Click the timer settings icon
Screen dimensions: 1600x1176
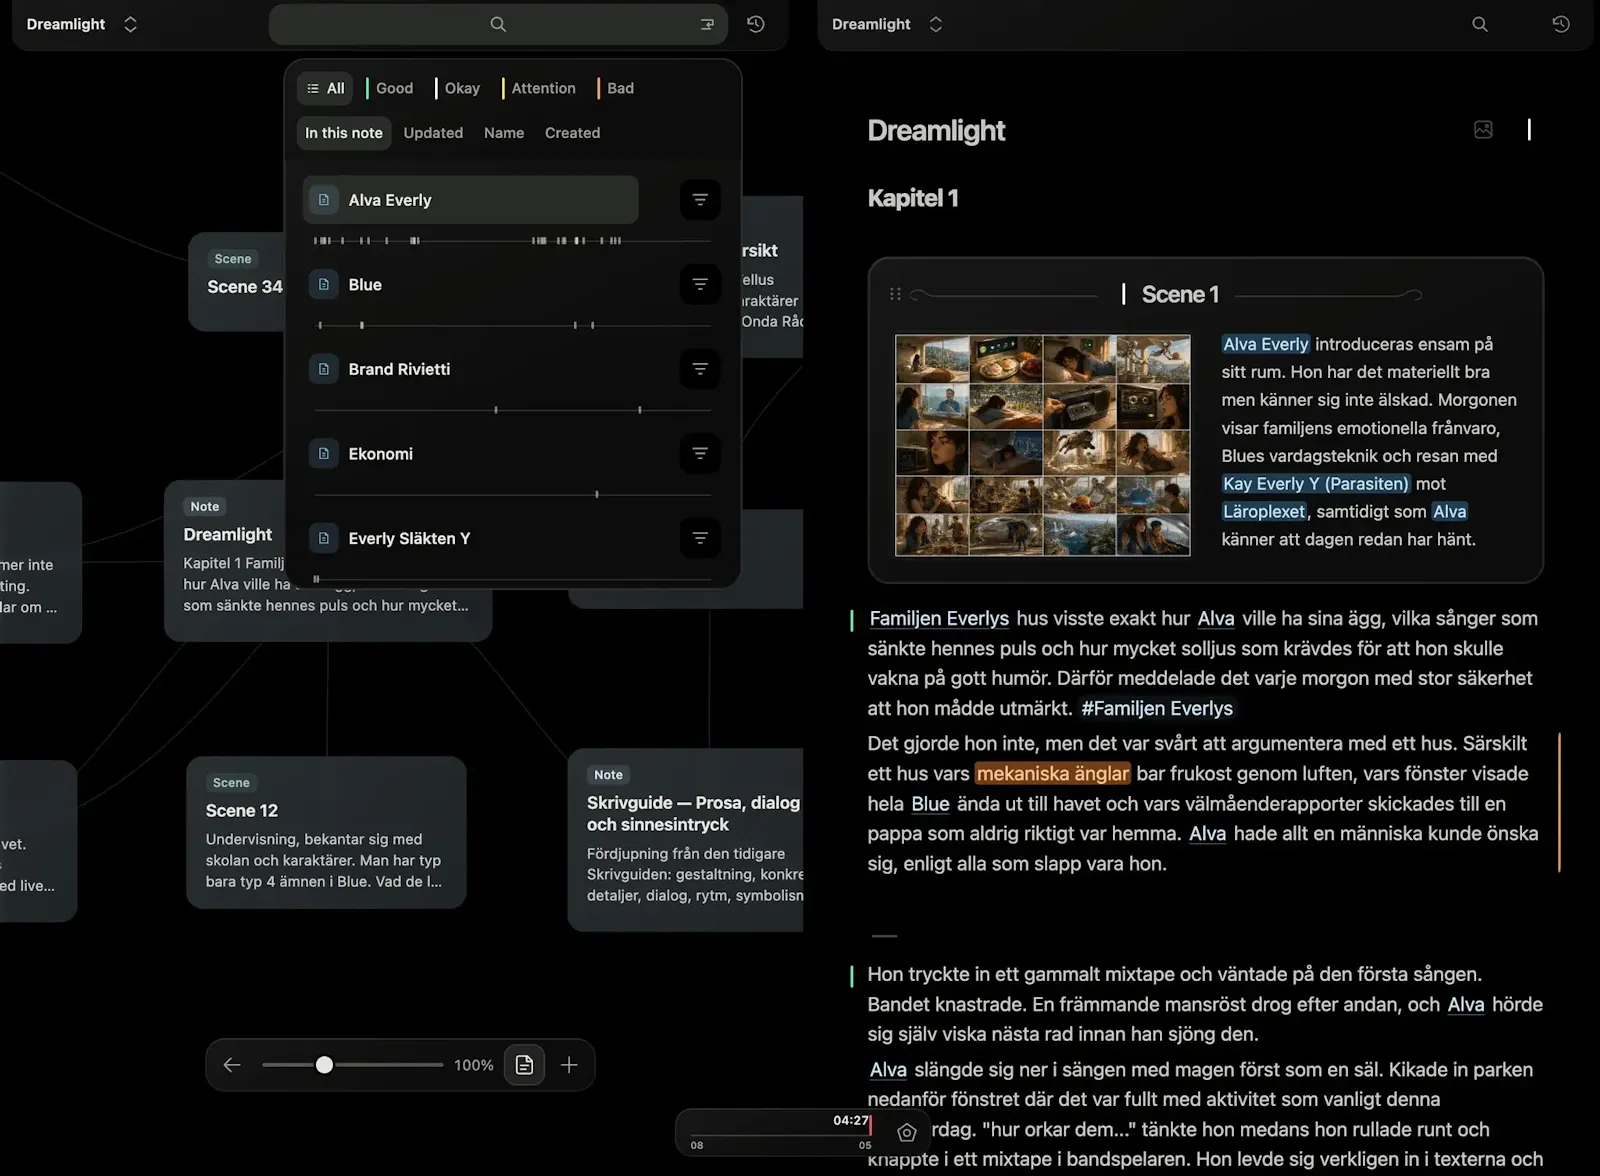pyautogui.click(x=906, y=1133)
